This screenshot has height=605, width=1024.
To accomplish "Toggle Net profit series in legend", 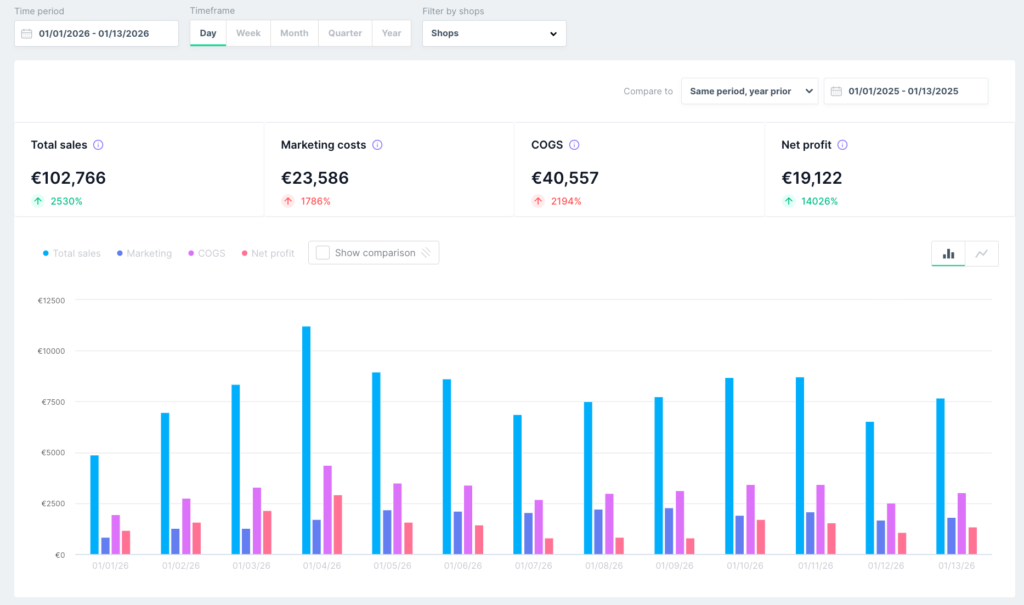I will click(268, 253).
